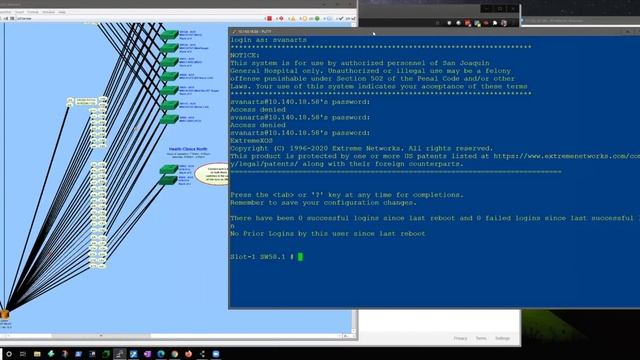Click the orange circle status icon in map toolbar

coord(304,18)
